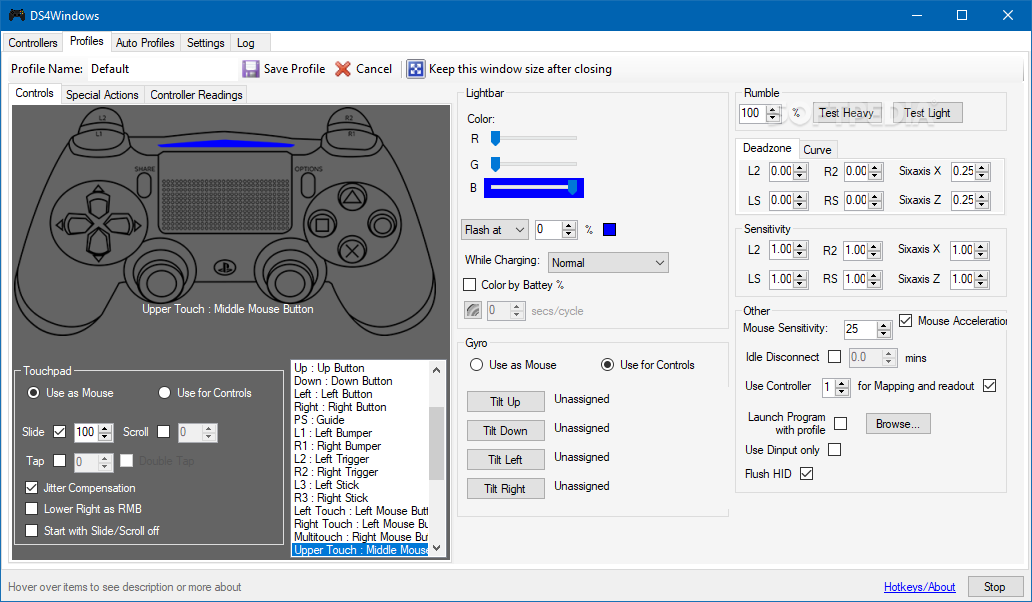Click the red X Cancel icon
The width and height of the screenshot is (1032, 602).
[343, 69]
